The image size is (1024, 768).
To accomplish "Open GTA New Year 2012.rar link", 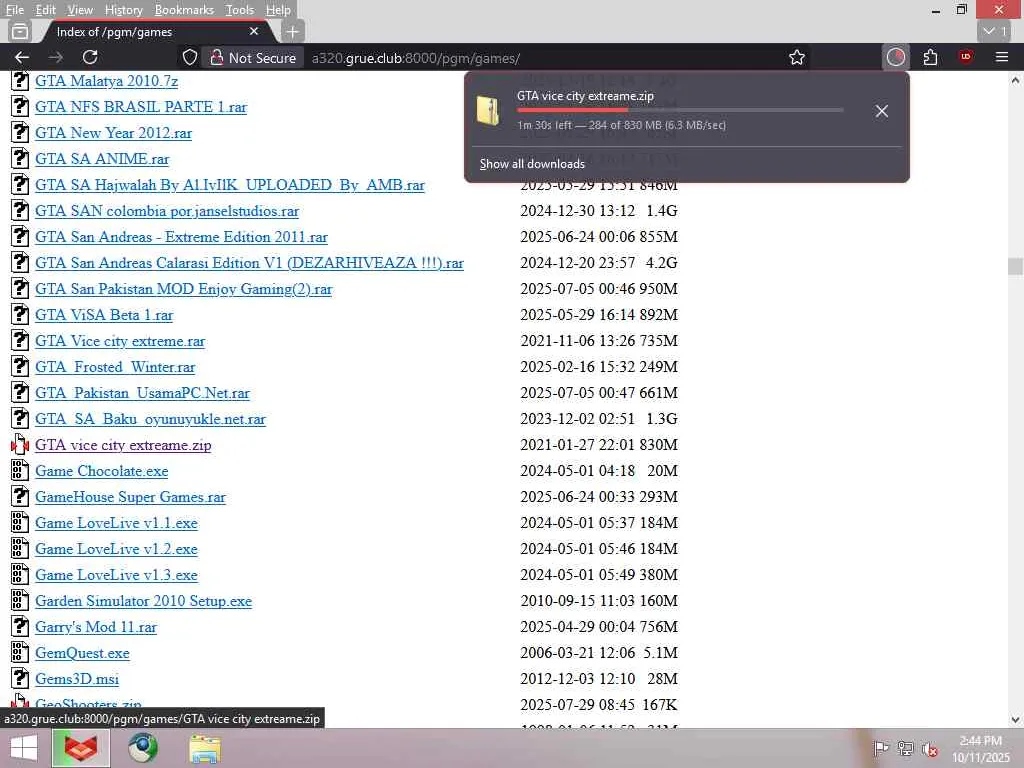I will 114,133.
